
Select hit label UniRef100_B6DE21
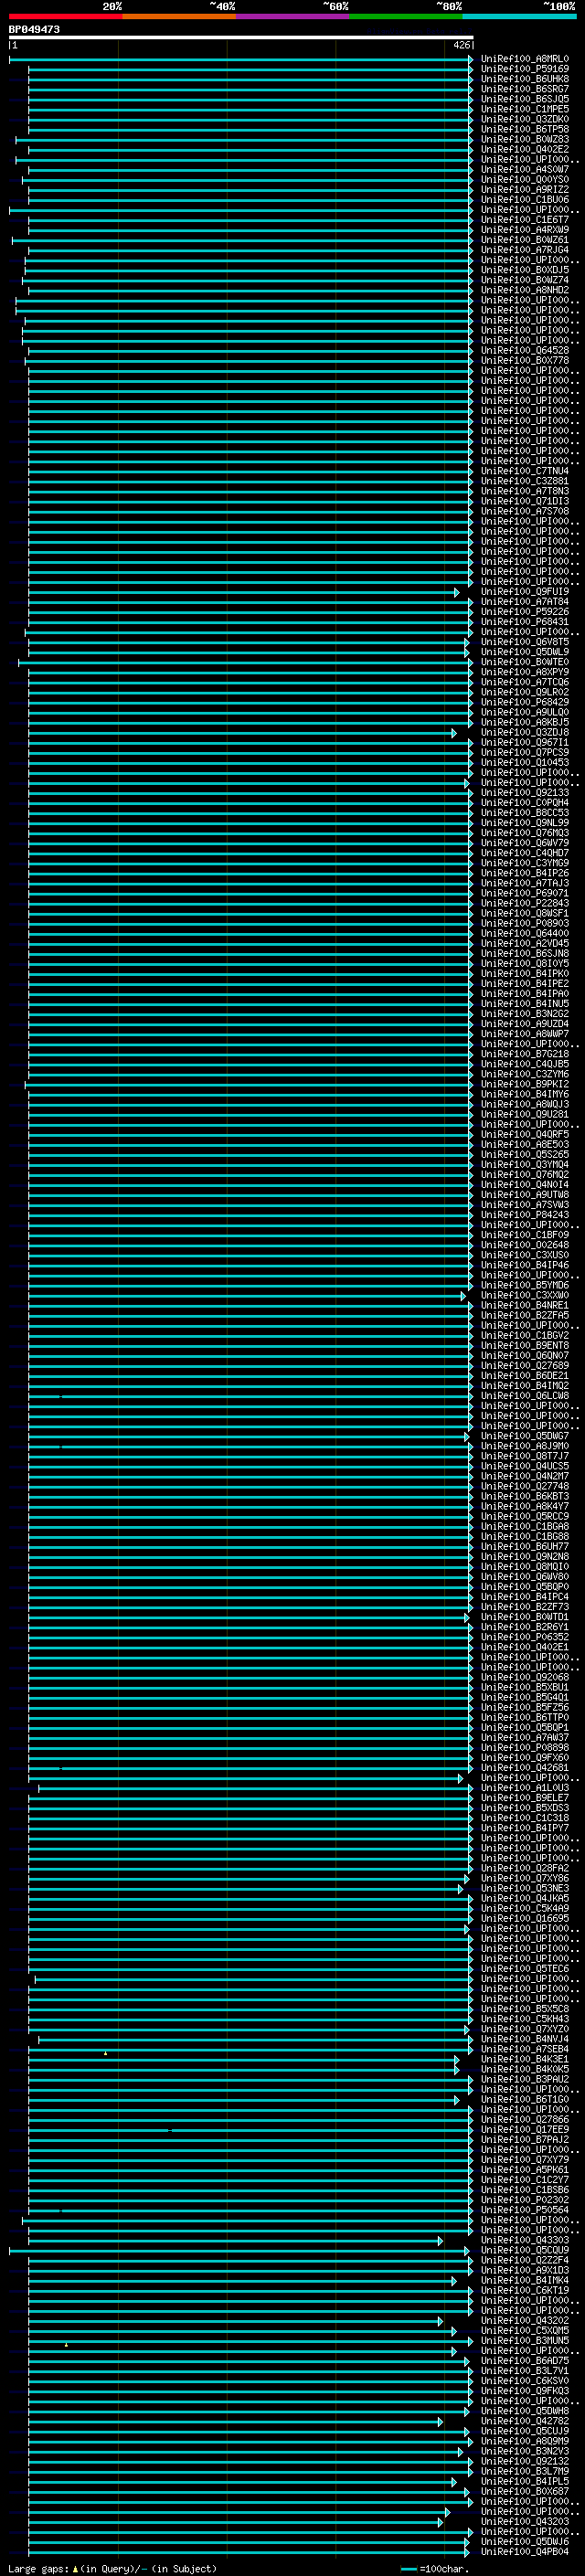(524, 1375)
